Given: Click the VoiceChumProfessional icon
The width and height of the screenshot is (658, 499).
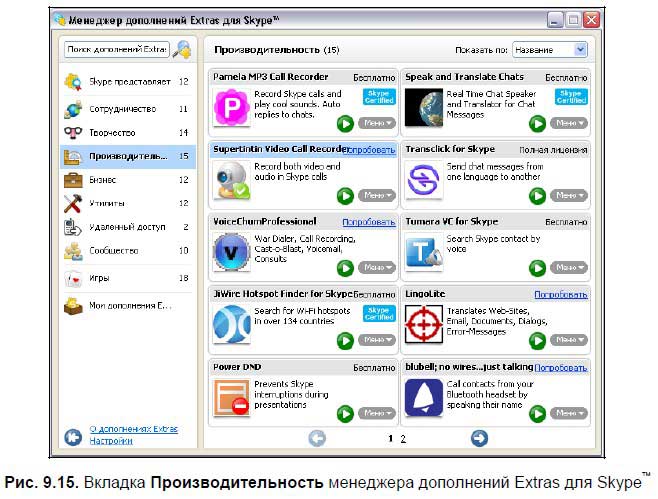Looking at the screenshot, I should 232,252.
